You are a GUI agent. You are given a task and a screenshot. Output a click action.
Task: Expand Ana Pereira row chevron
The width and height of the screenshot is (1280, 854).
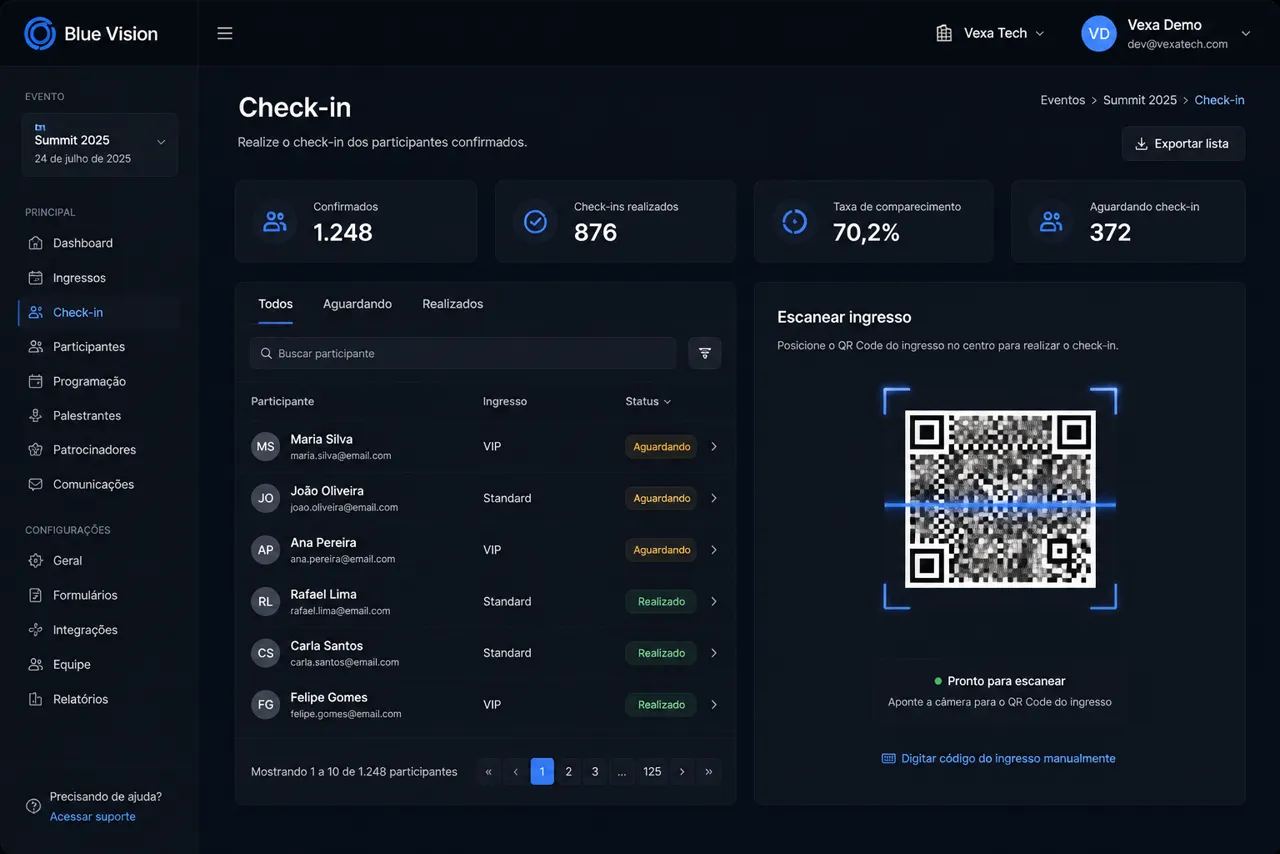714,550
